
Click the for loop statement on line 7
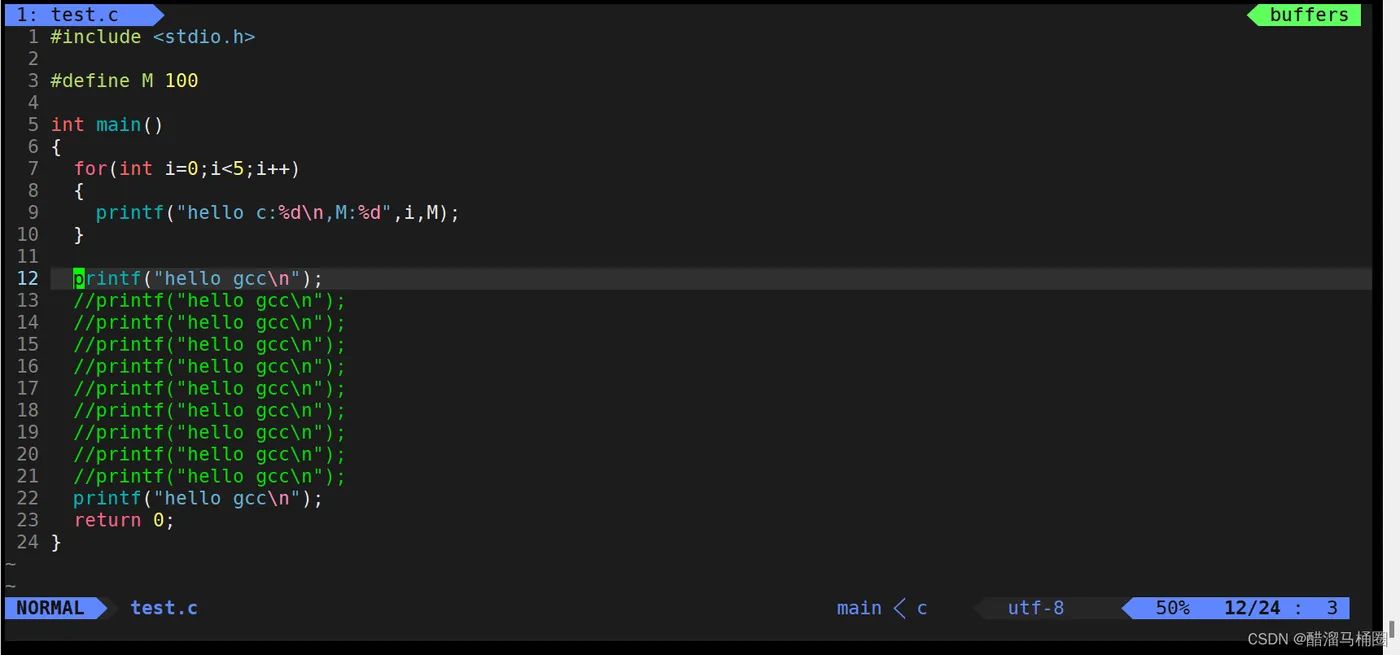[186, 169]
